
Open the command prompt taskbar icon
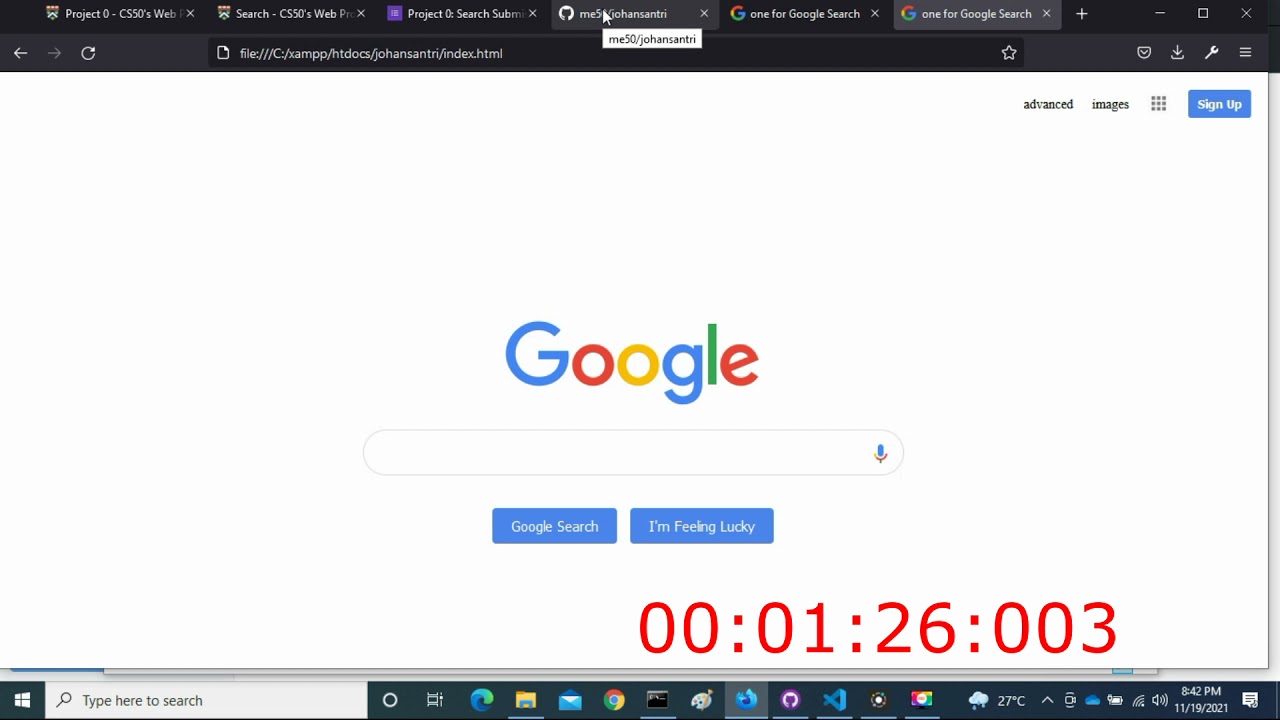pos(658,700)
